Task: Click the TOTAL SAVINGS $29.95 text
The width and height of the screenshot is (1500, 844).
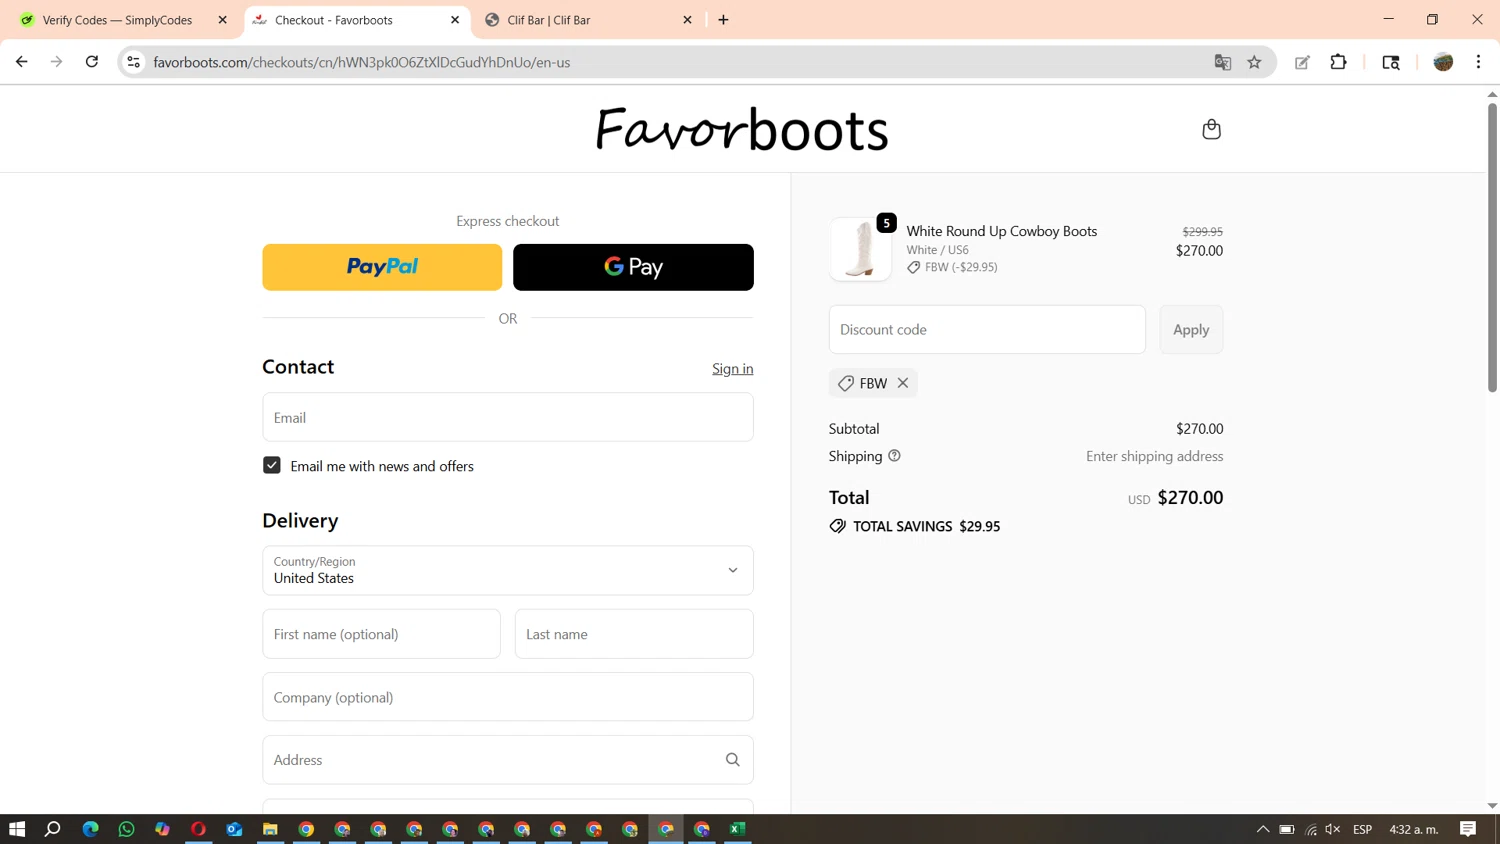Action: 926,526
